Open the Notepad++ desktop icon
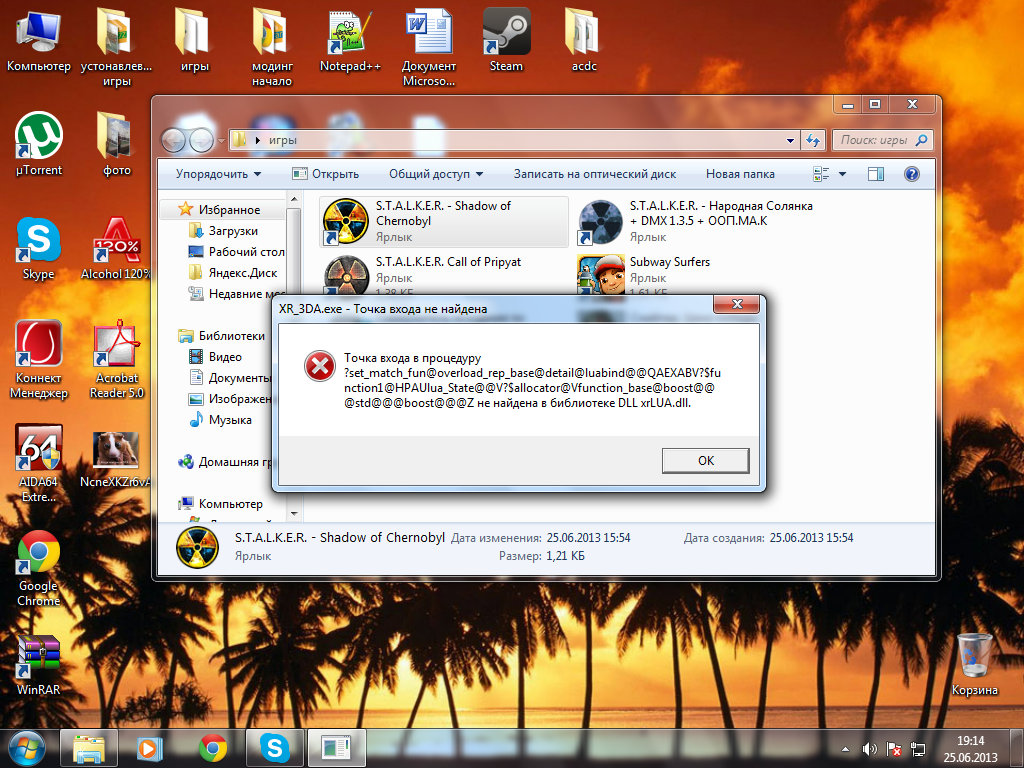 350,34
